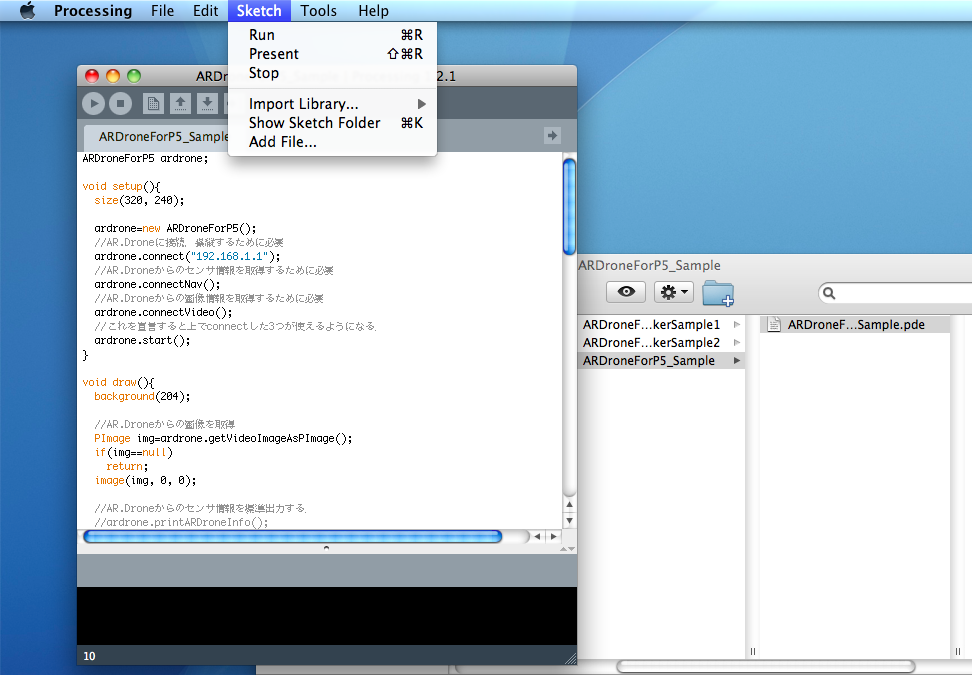Click the image(img, 0, 0); line
Viewport: 972px width, 675px height.
pos(145,480)
